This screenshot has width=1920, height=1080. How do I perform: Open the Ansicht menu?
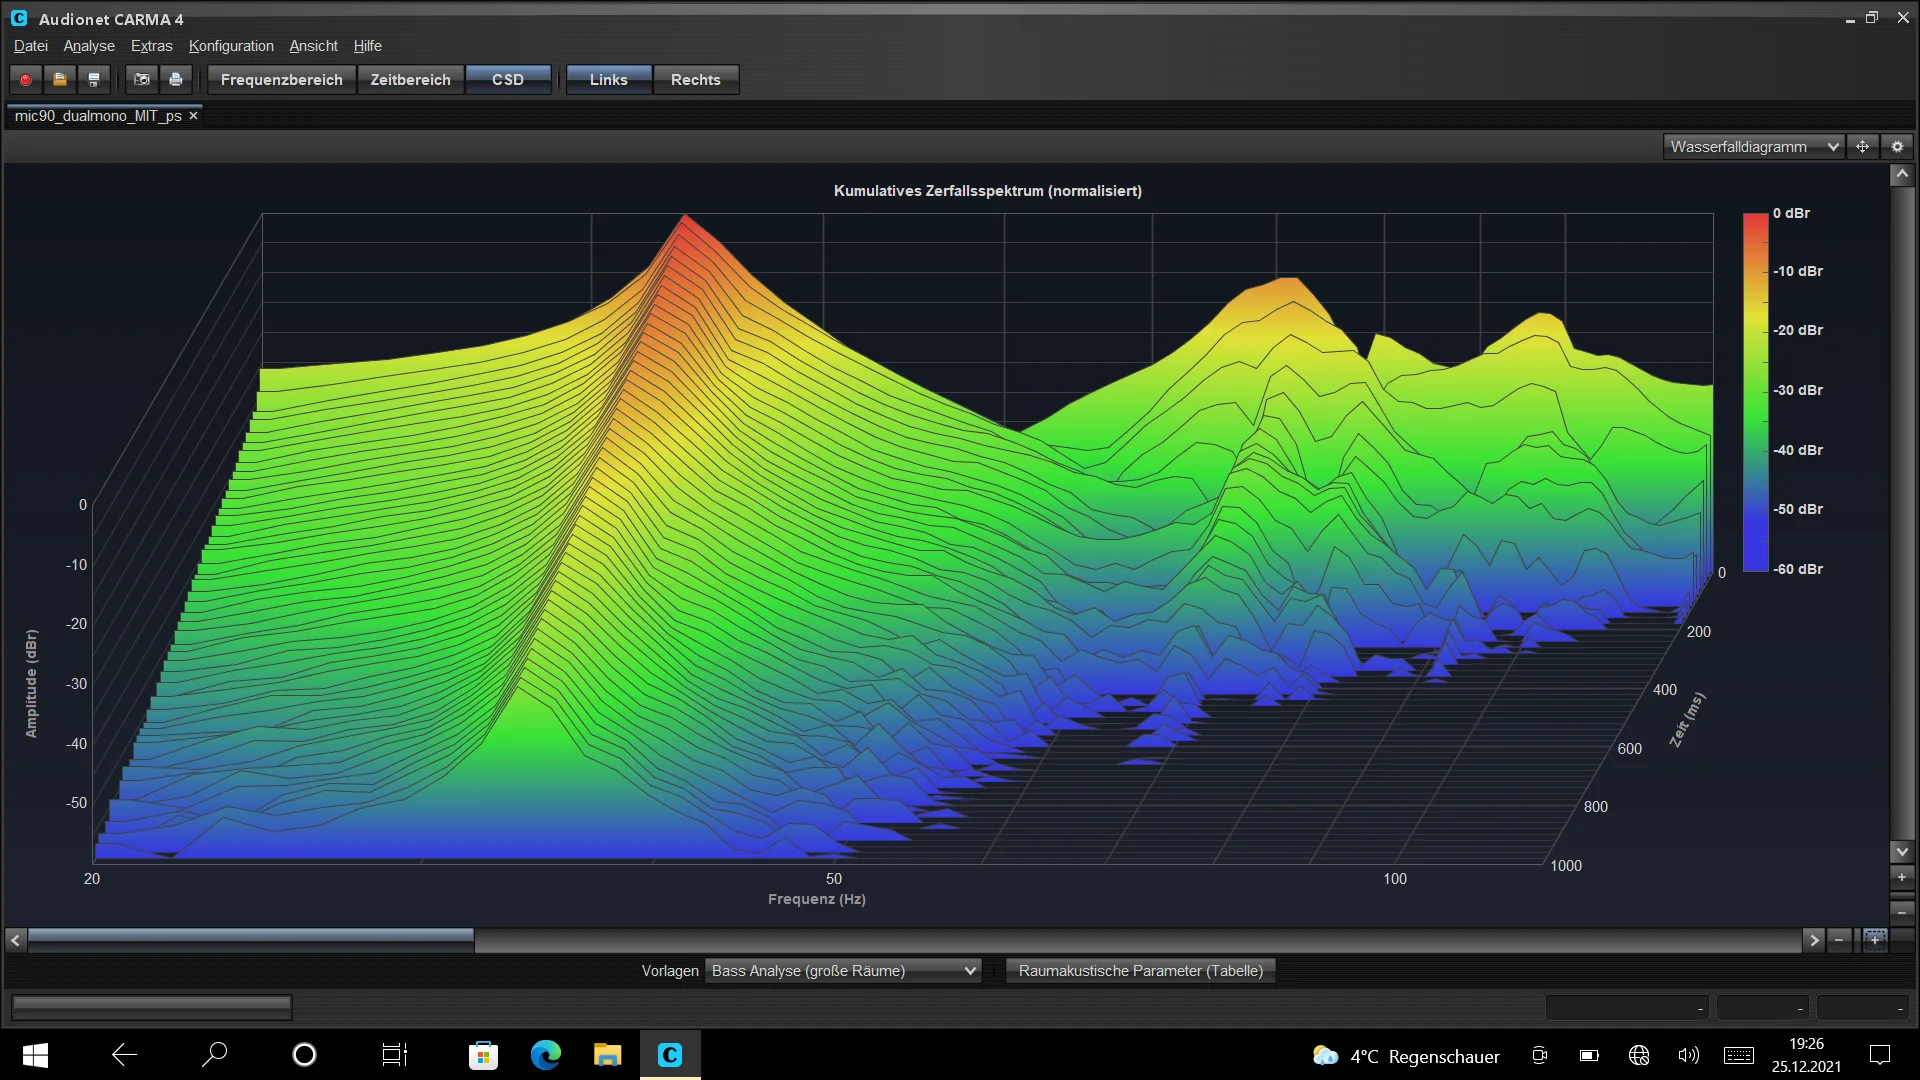point(314,46)
